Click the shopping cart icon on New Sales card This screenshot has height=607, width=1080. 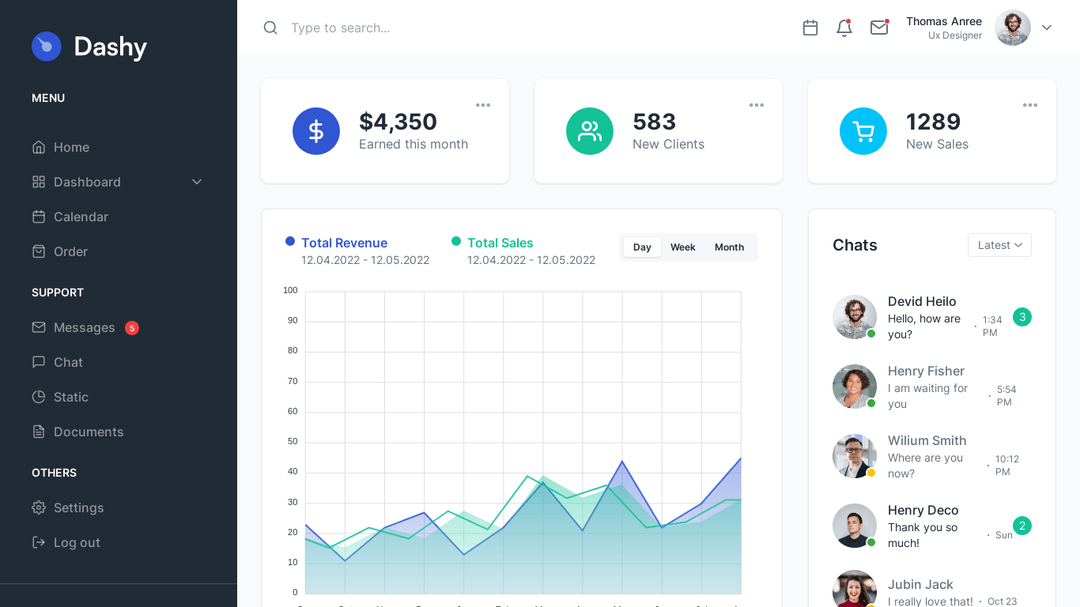[x=863, y=131]
